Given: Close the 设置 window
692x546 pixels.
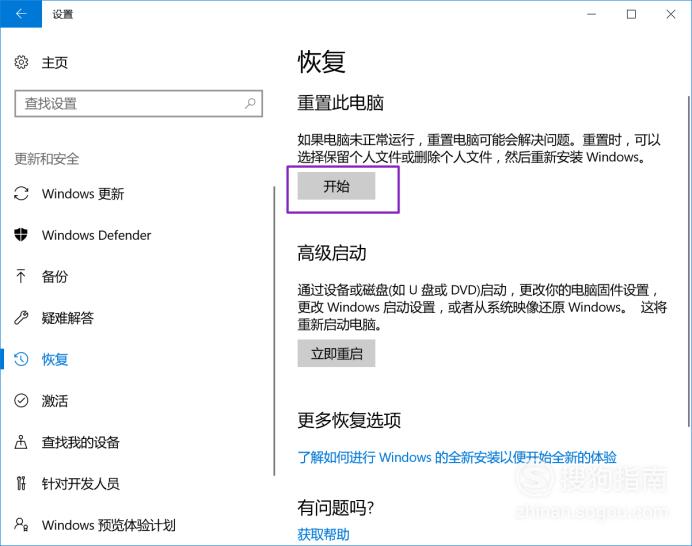Looking at the screenshot, I should point(671,14).
